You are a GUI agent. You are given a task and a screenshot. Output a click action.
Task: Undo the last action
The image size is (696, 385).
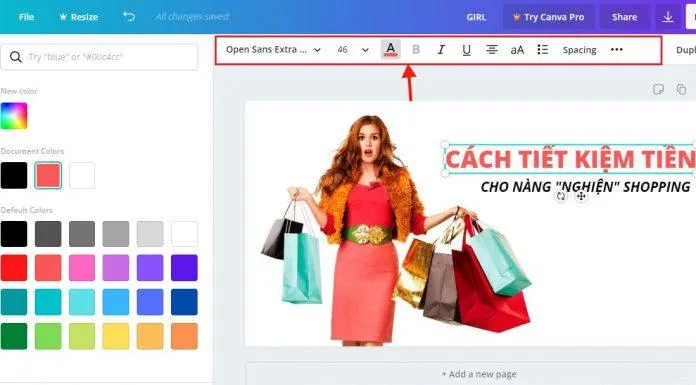point(129,16)
